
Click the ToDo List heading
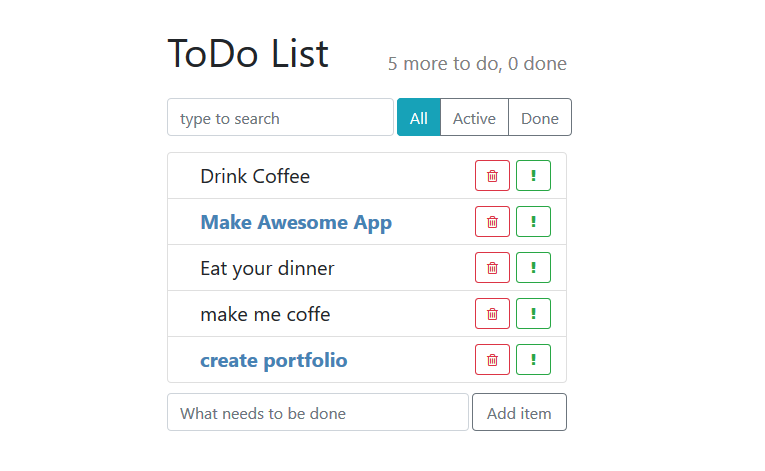pyautogui.click(x=248, y=53)
